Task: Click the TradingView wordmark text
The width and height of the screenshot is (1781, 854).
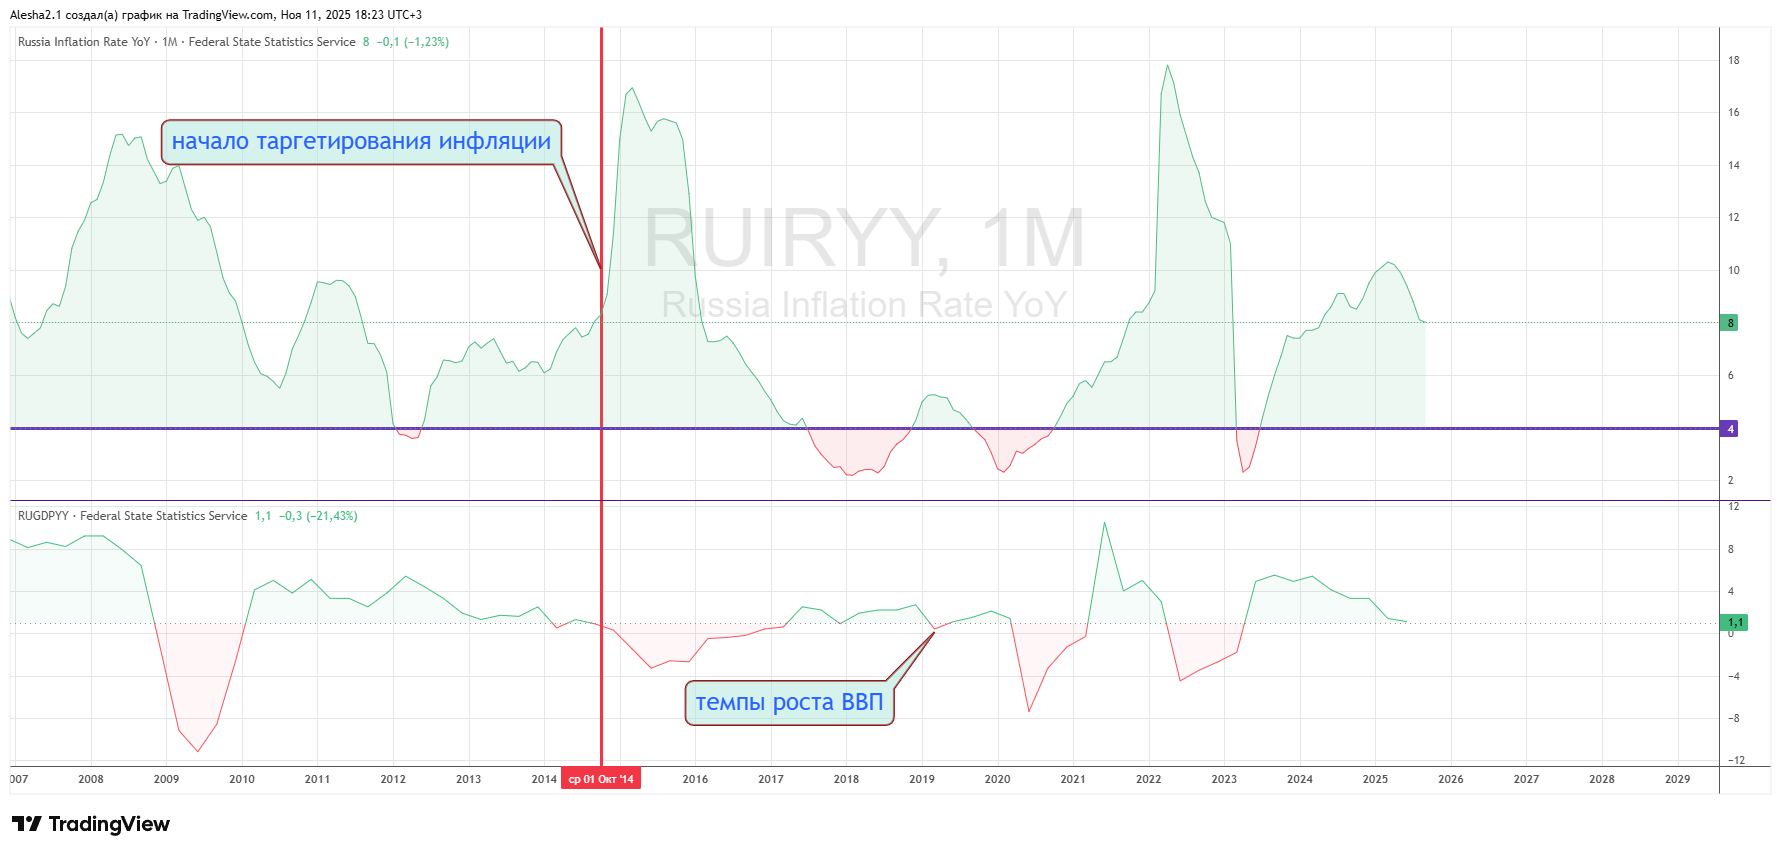Action: coord(109,824)
